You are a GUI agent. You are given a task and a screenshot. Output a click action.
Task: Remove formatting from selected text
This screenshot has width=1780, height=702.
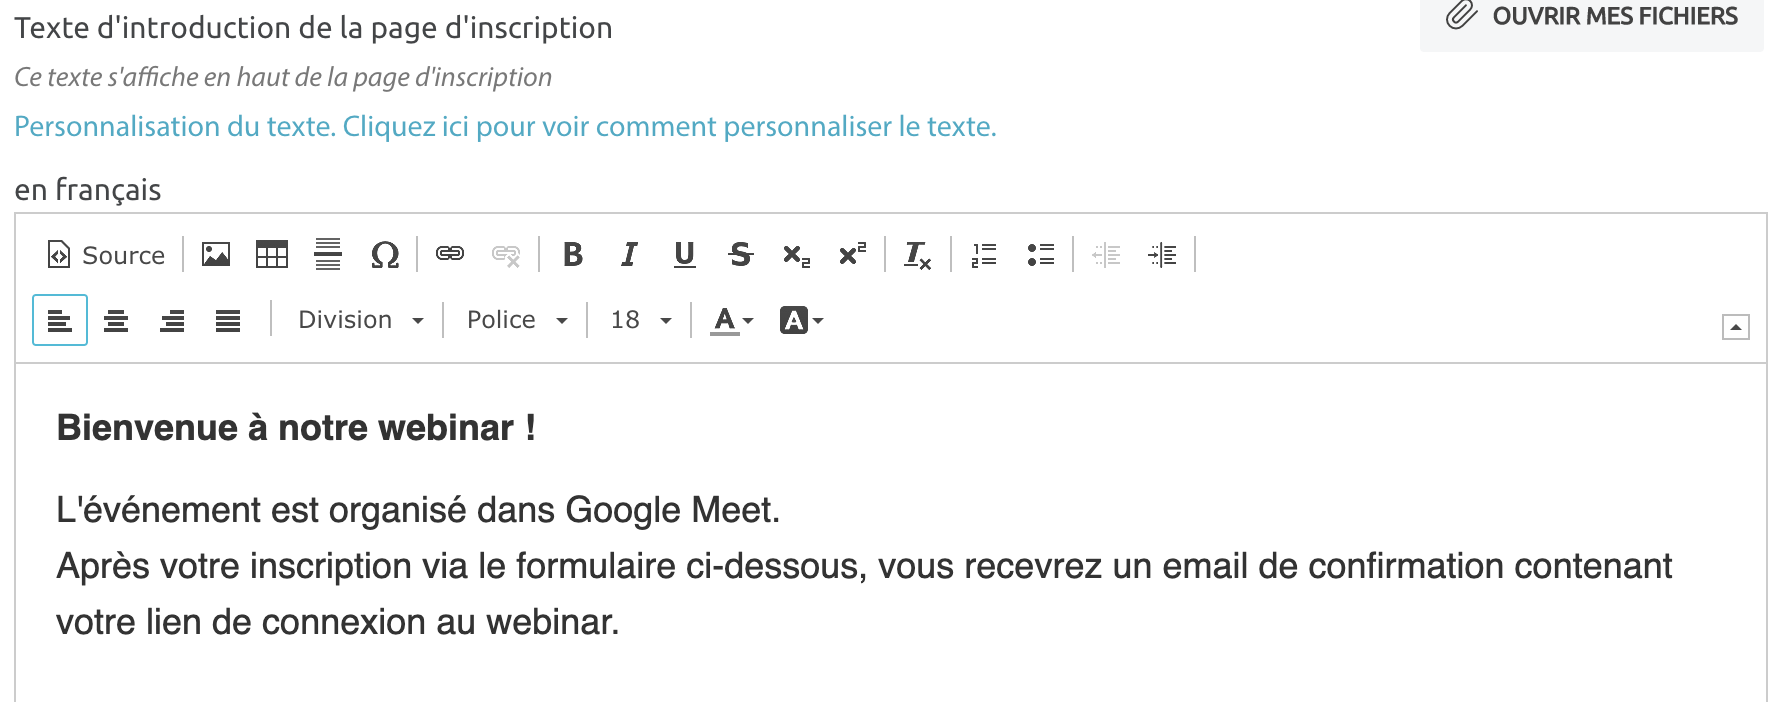point(917,255)
